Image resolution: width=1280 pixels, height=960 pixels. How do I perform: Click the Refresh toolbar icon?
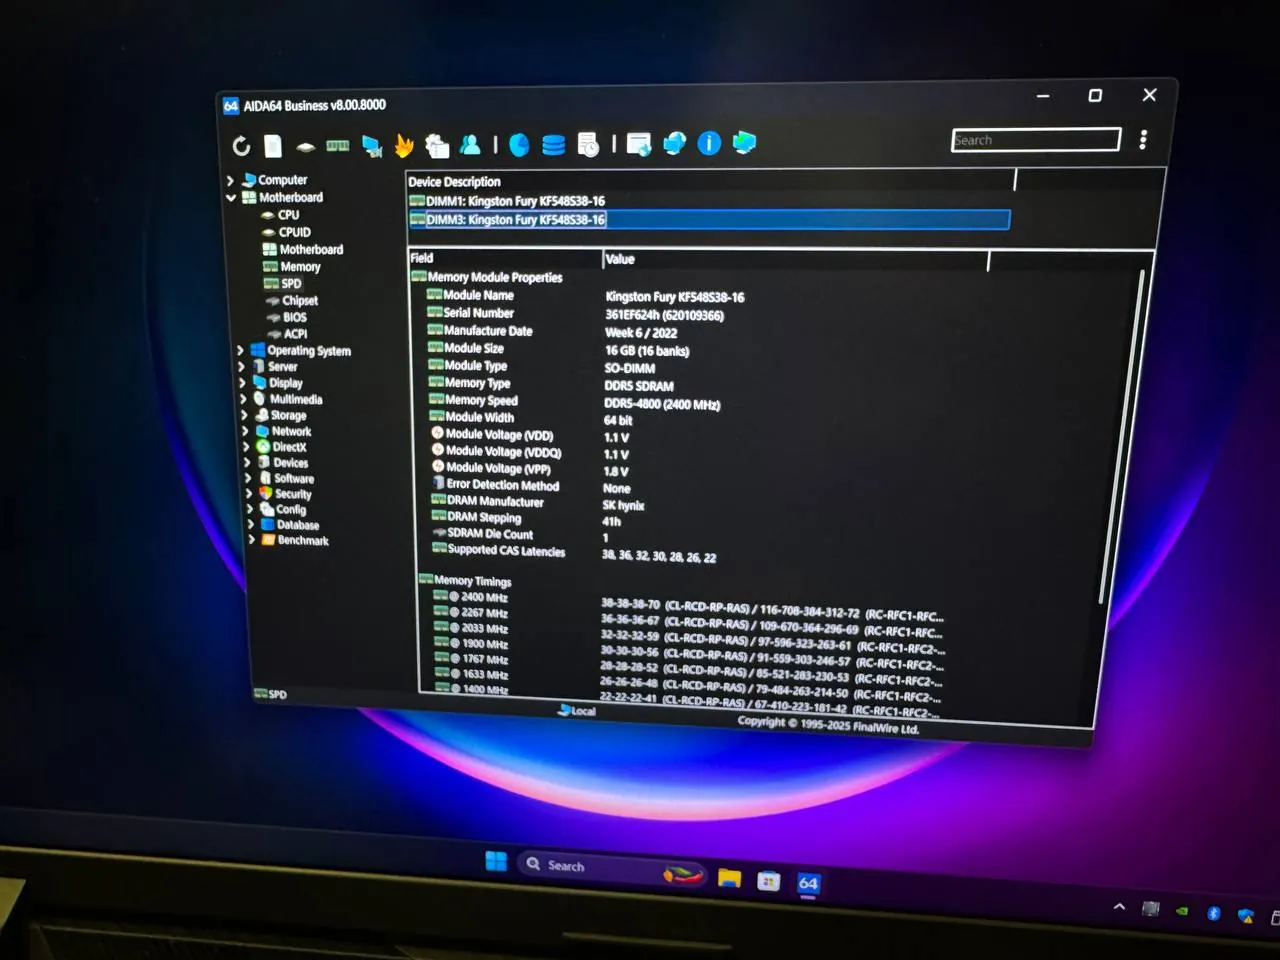click(241, 146)
